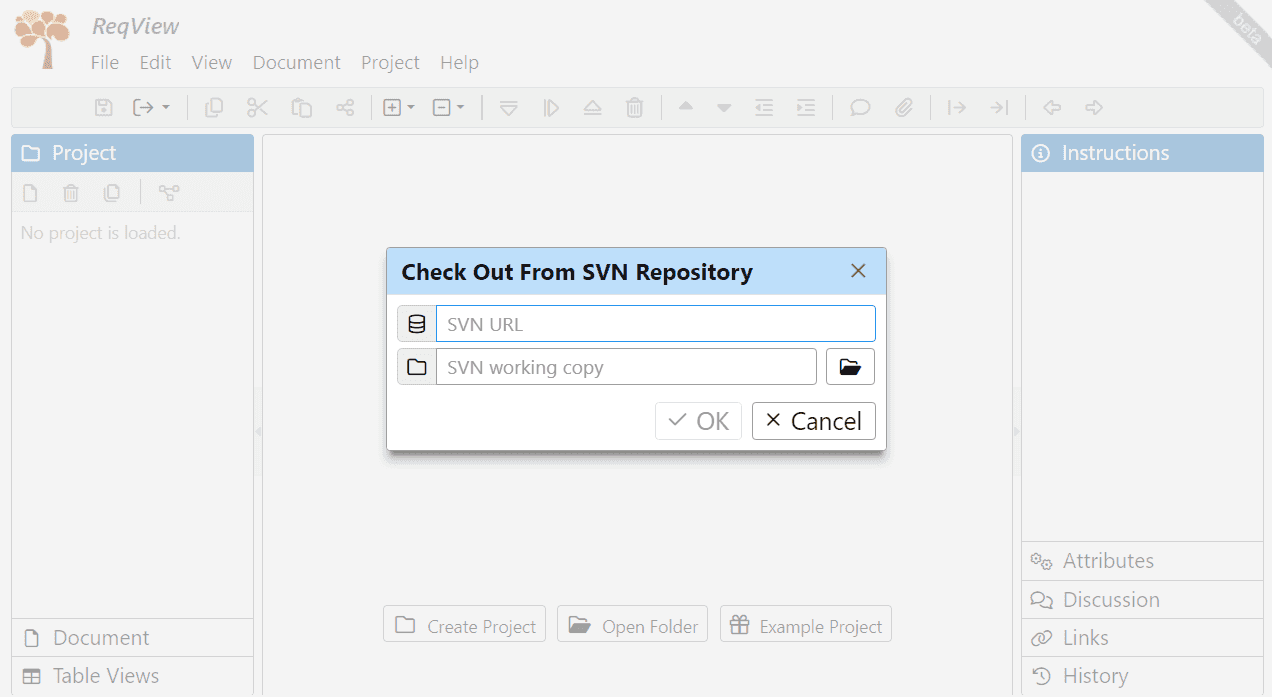Click the Create Project button
The image size is (1272, 697).
coord(465,625)
